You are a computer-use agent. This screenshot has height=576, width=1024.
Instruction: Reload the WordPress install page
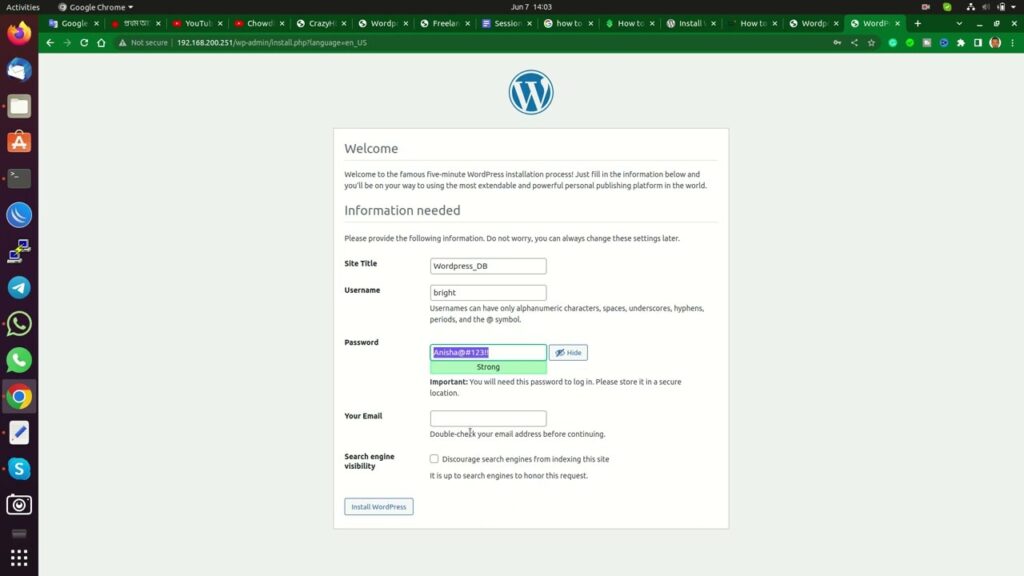84,42
